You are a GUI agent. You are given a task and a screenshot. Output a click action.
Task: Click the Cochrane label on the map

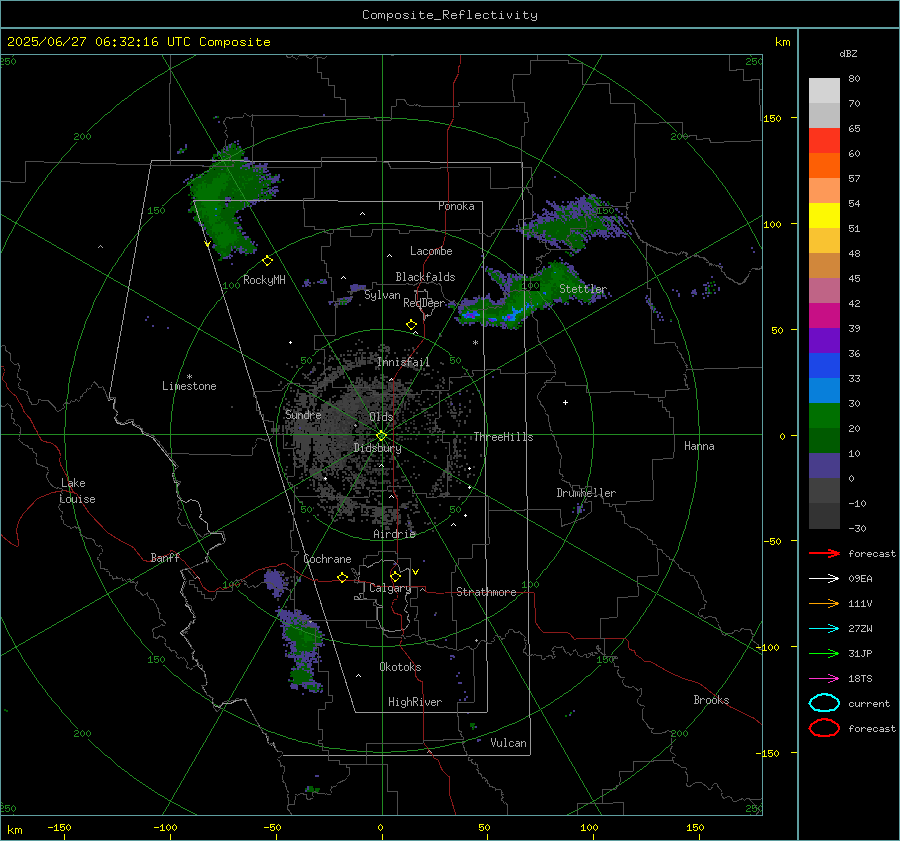tap(327, 559)
